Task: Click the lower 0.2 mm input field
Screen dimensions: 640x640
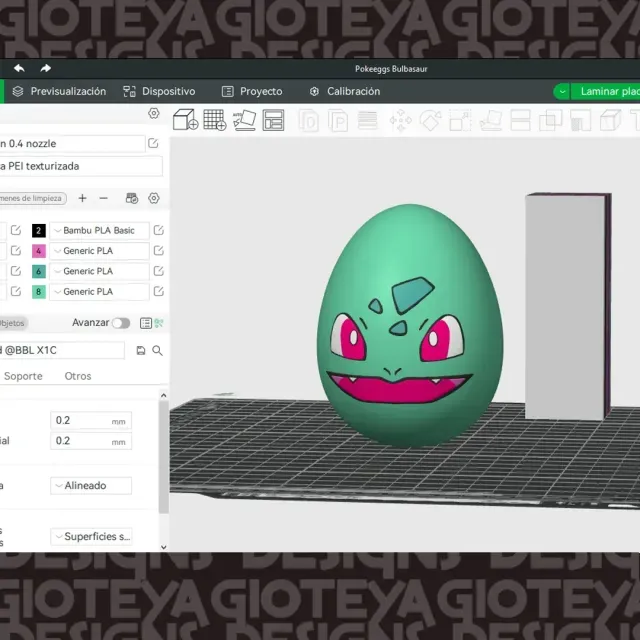Action: tap(91, 441)
